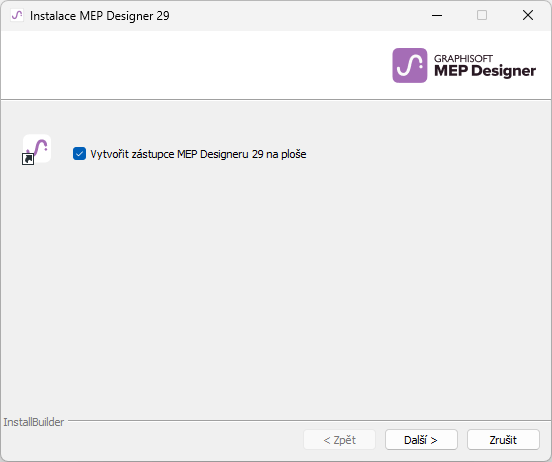Close the installer window
This screenshot has width=552, height=462.
(x=528, y=15)
